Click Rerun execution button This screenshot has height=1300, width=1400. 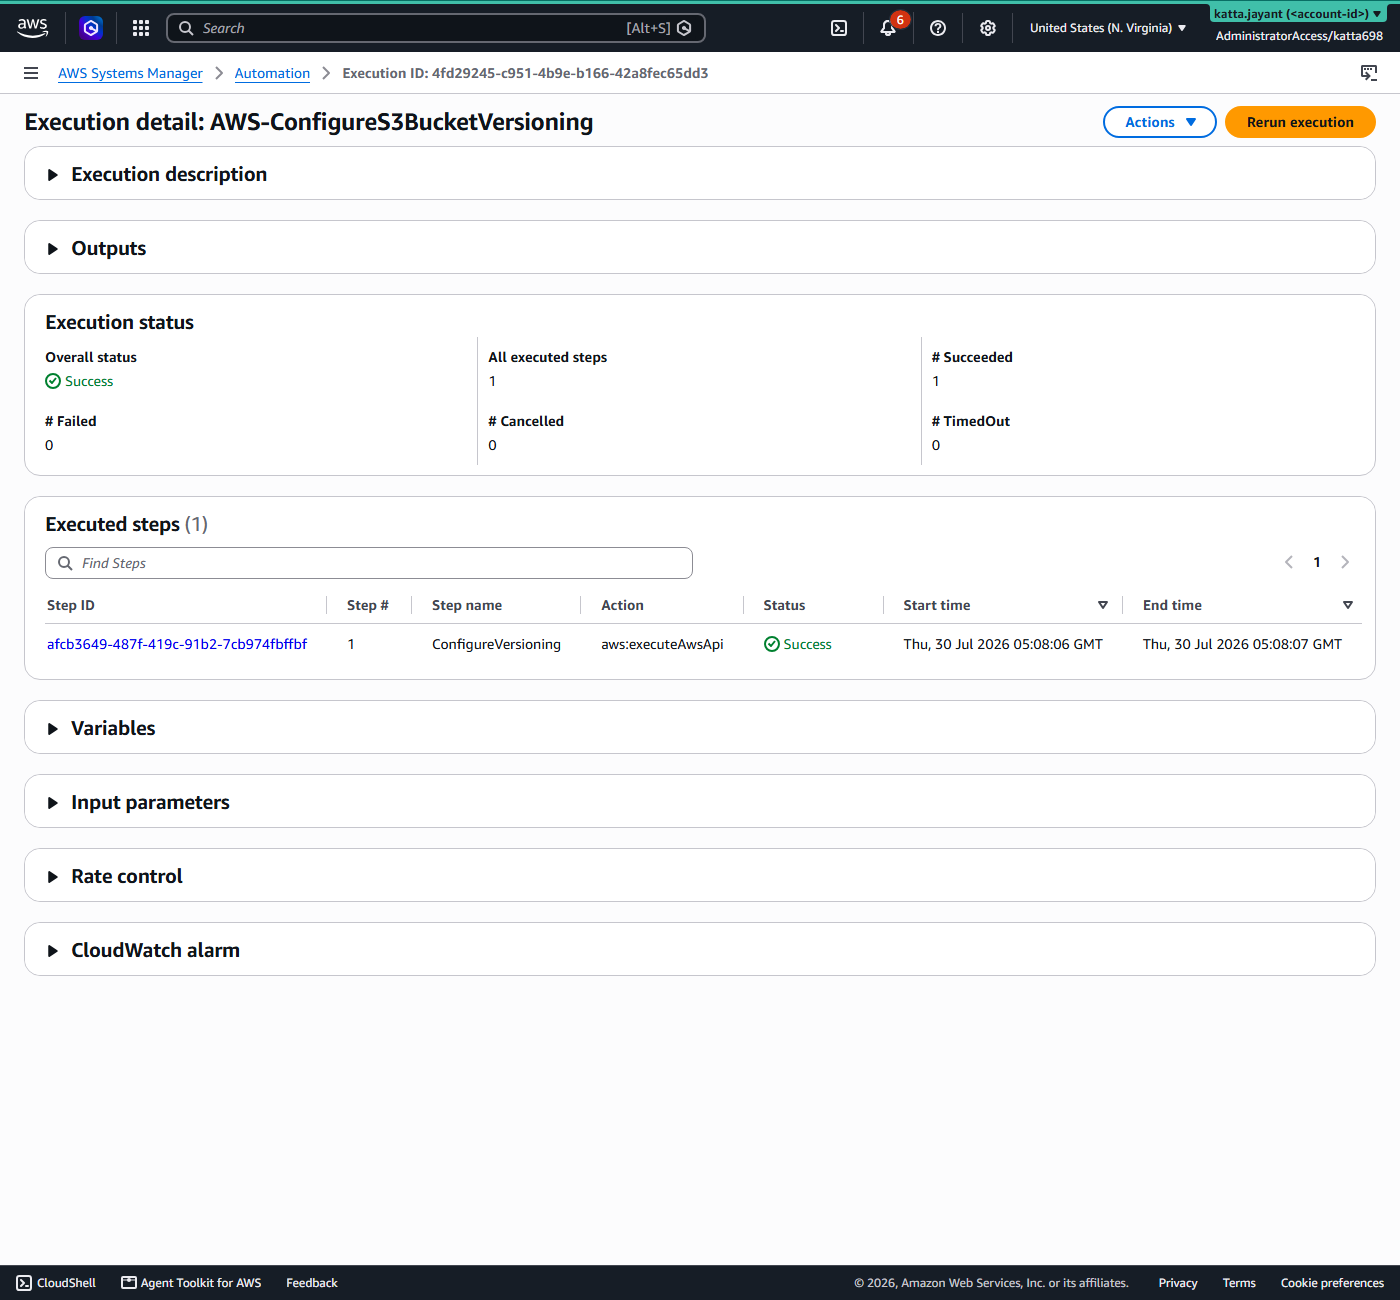coord(1300,122)
